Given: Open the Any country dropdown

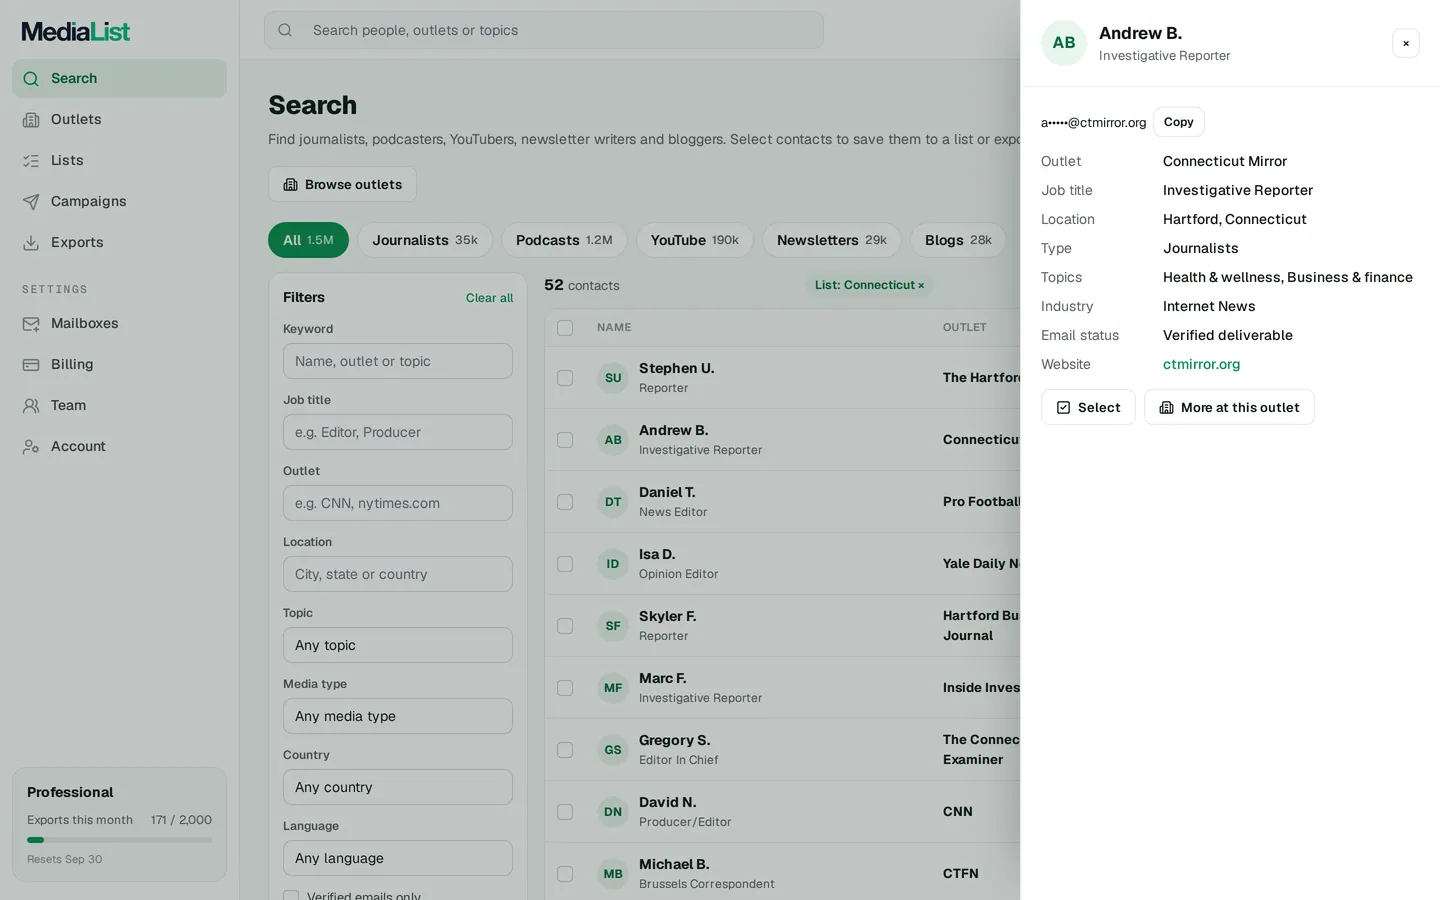Looking at the screenshot, I should 398,787.
